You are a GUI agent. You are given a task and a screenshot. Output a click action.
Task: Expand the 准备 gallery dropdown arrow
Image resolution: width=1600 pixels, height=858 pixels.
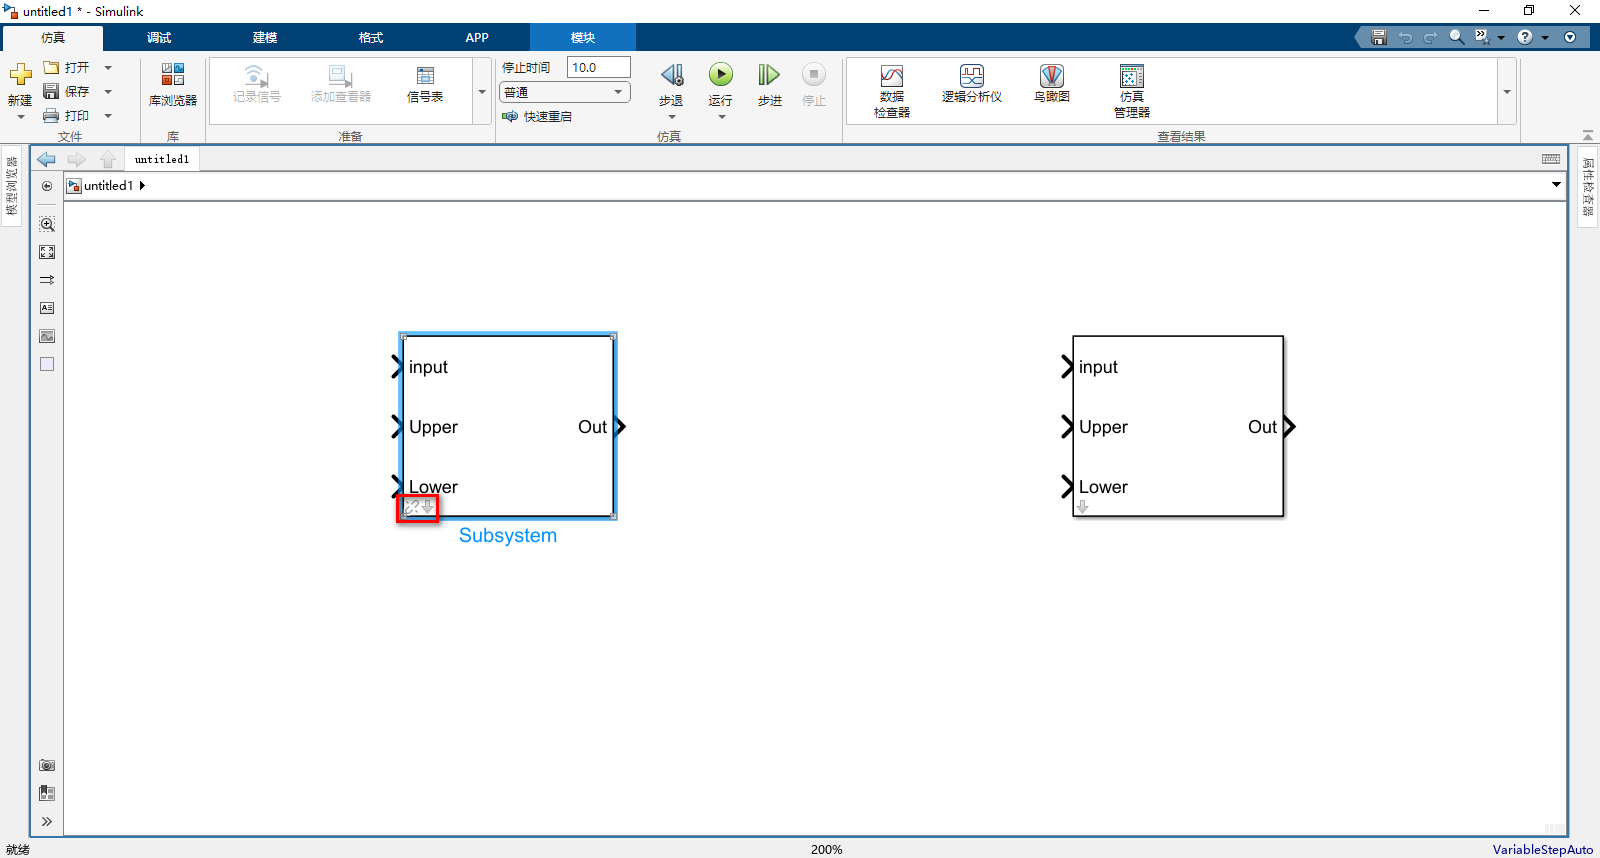click(x=482, y=92)
